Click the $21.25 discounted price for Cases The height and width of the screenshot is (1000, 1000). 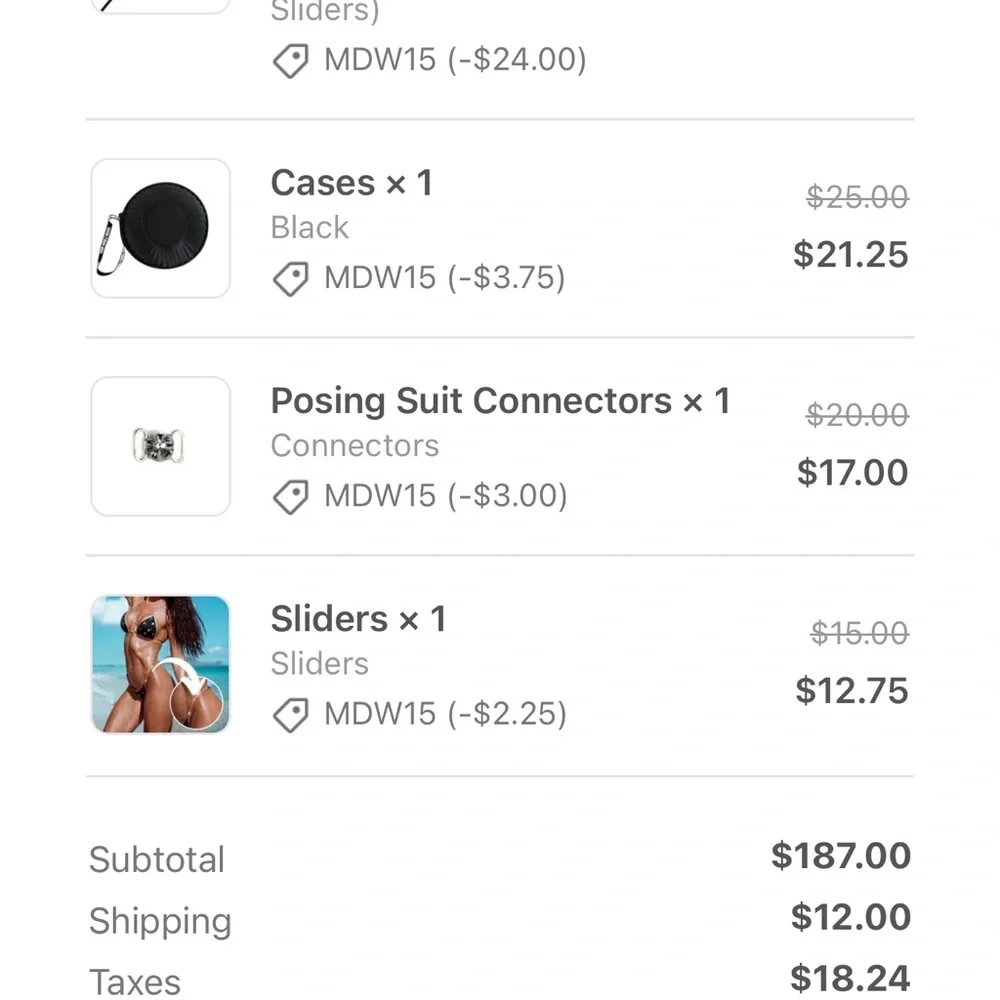click(x=851, y=254)
